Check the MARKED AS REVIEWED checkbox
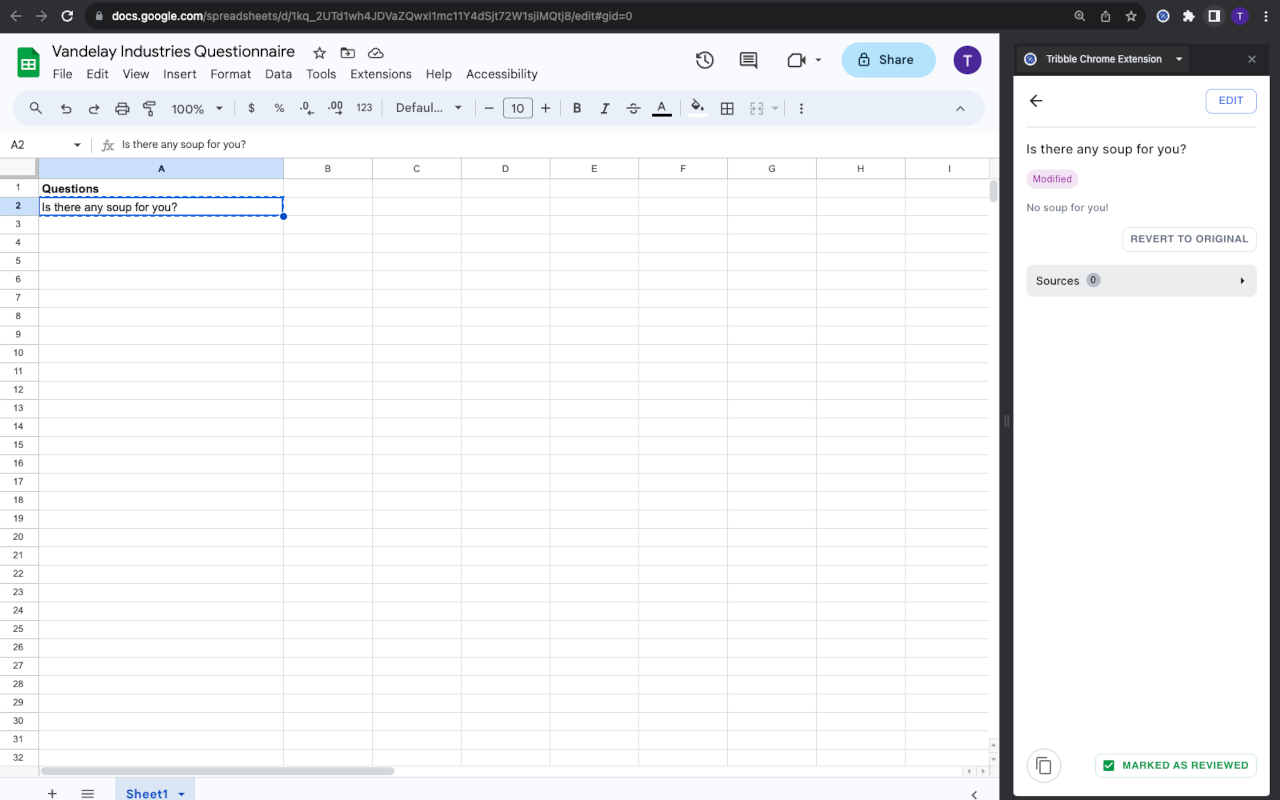 point(1108,765)
